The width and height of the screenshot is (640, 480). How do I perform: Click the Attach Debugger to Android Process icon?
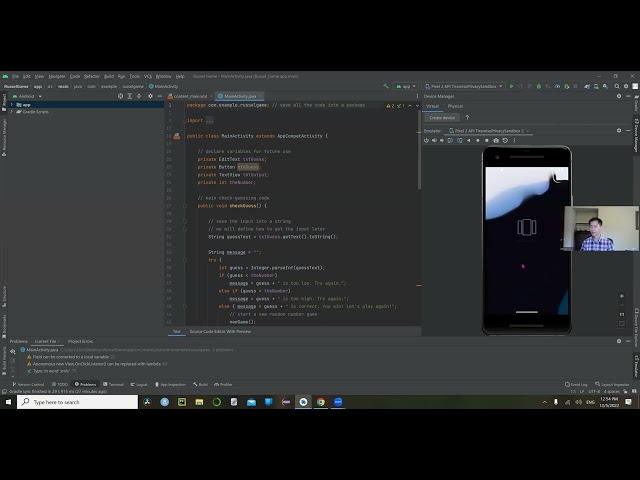point(567,86)
